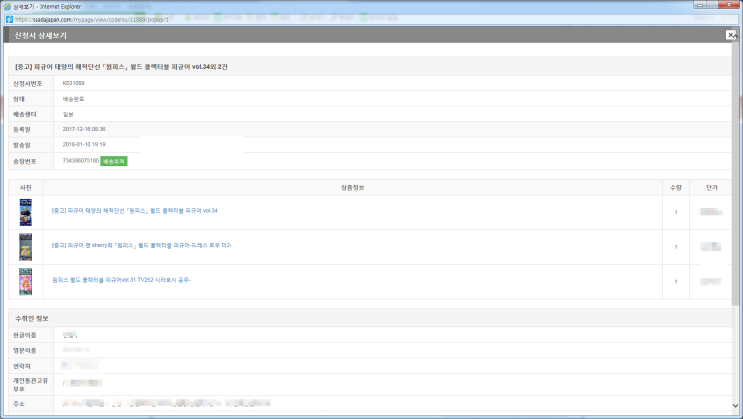
Task: Maximize the Internet Explorer window
Action: point(712,5)
